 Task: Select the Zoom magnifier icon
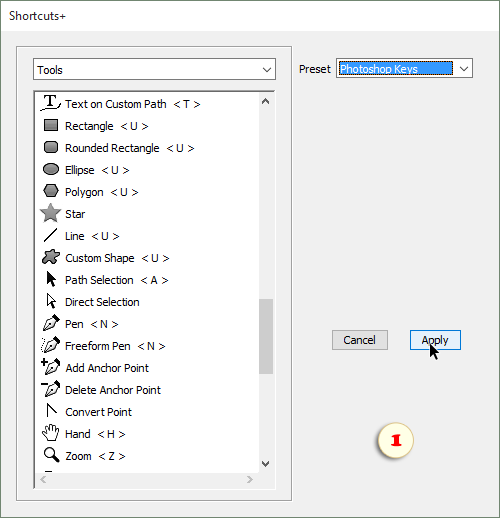(x=51, y=455)
